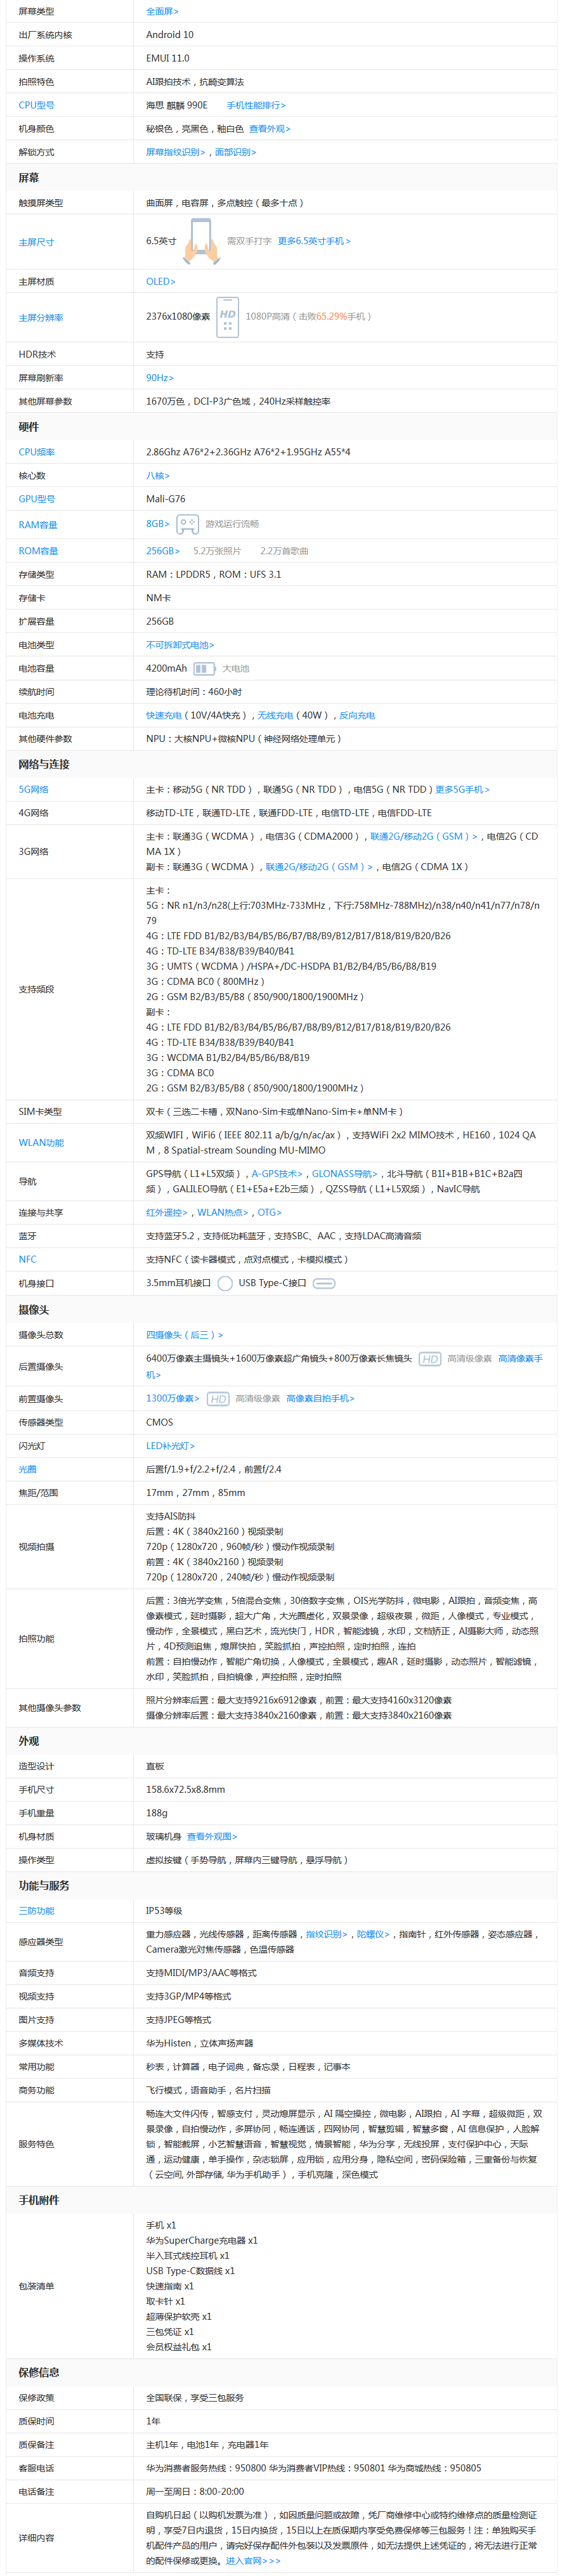
Task: Click the 1300万像素 front camera link
Action: click(173, 1399)
